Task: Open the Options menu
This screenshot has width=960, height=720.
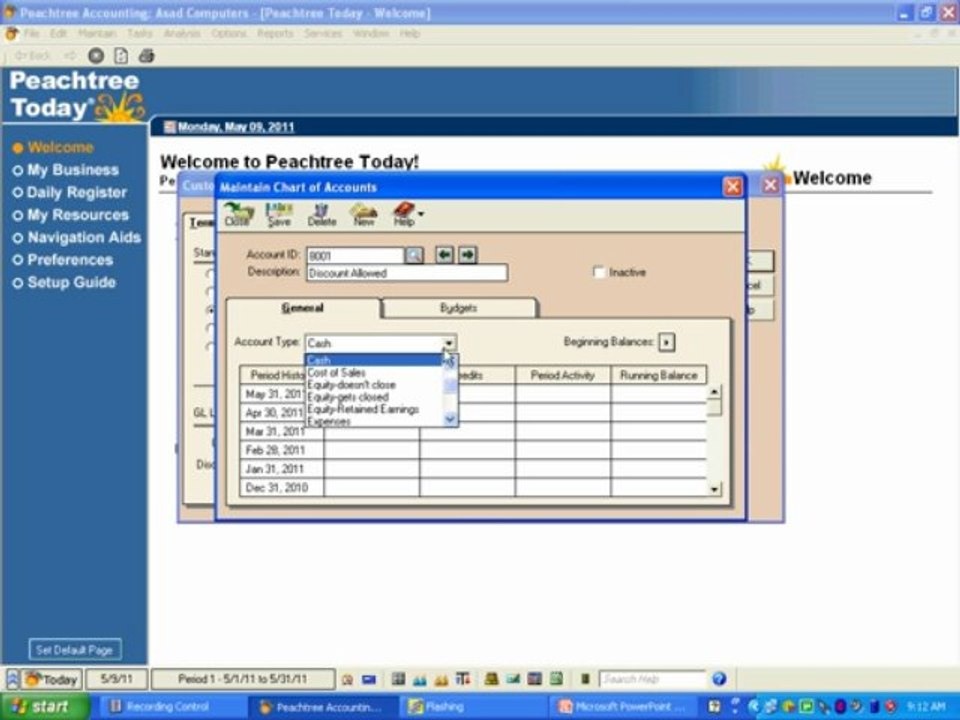Action: pos(229,33)
